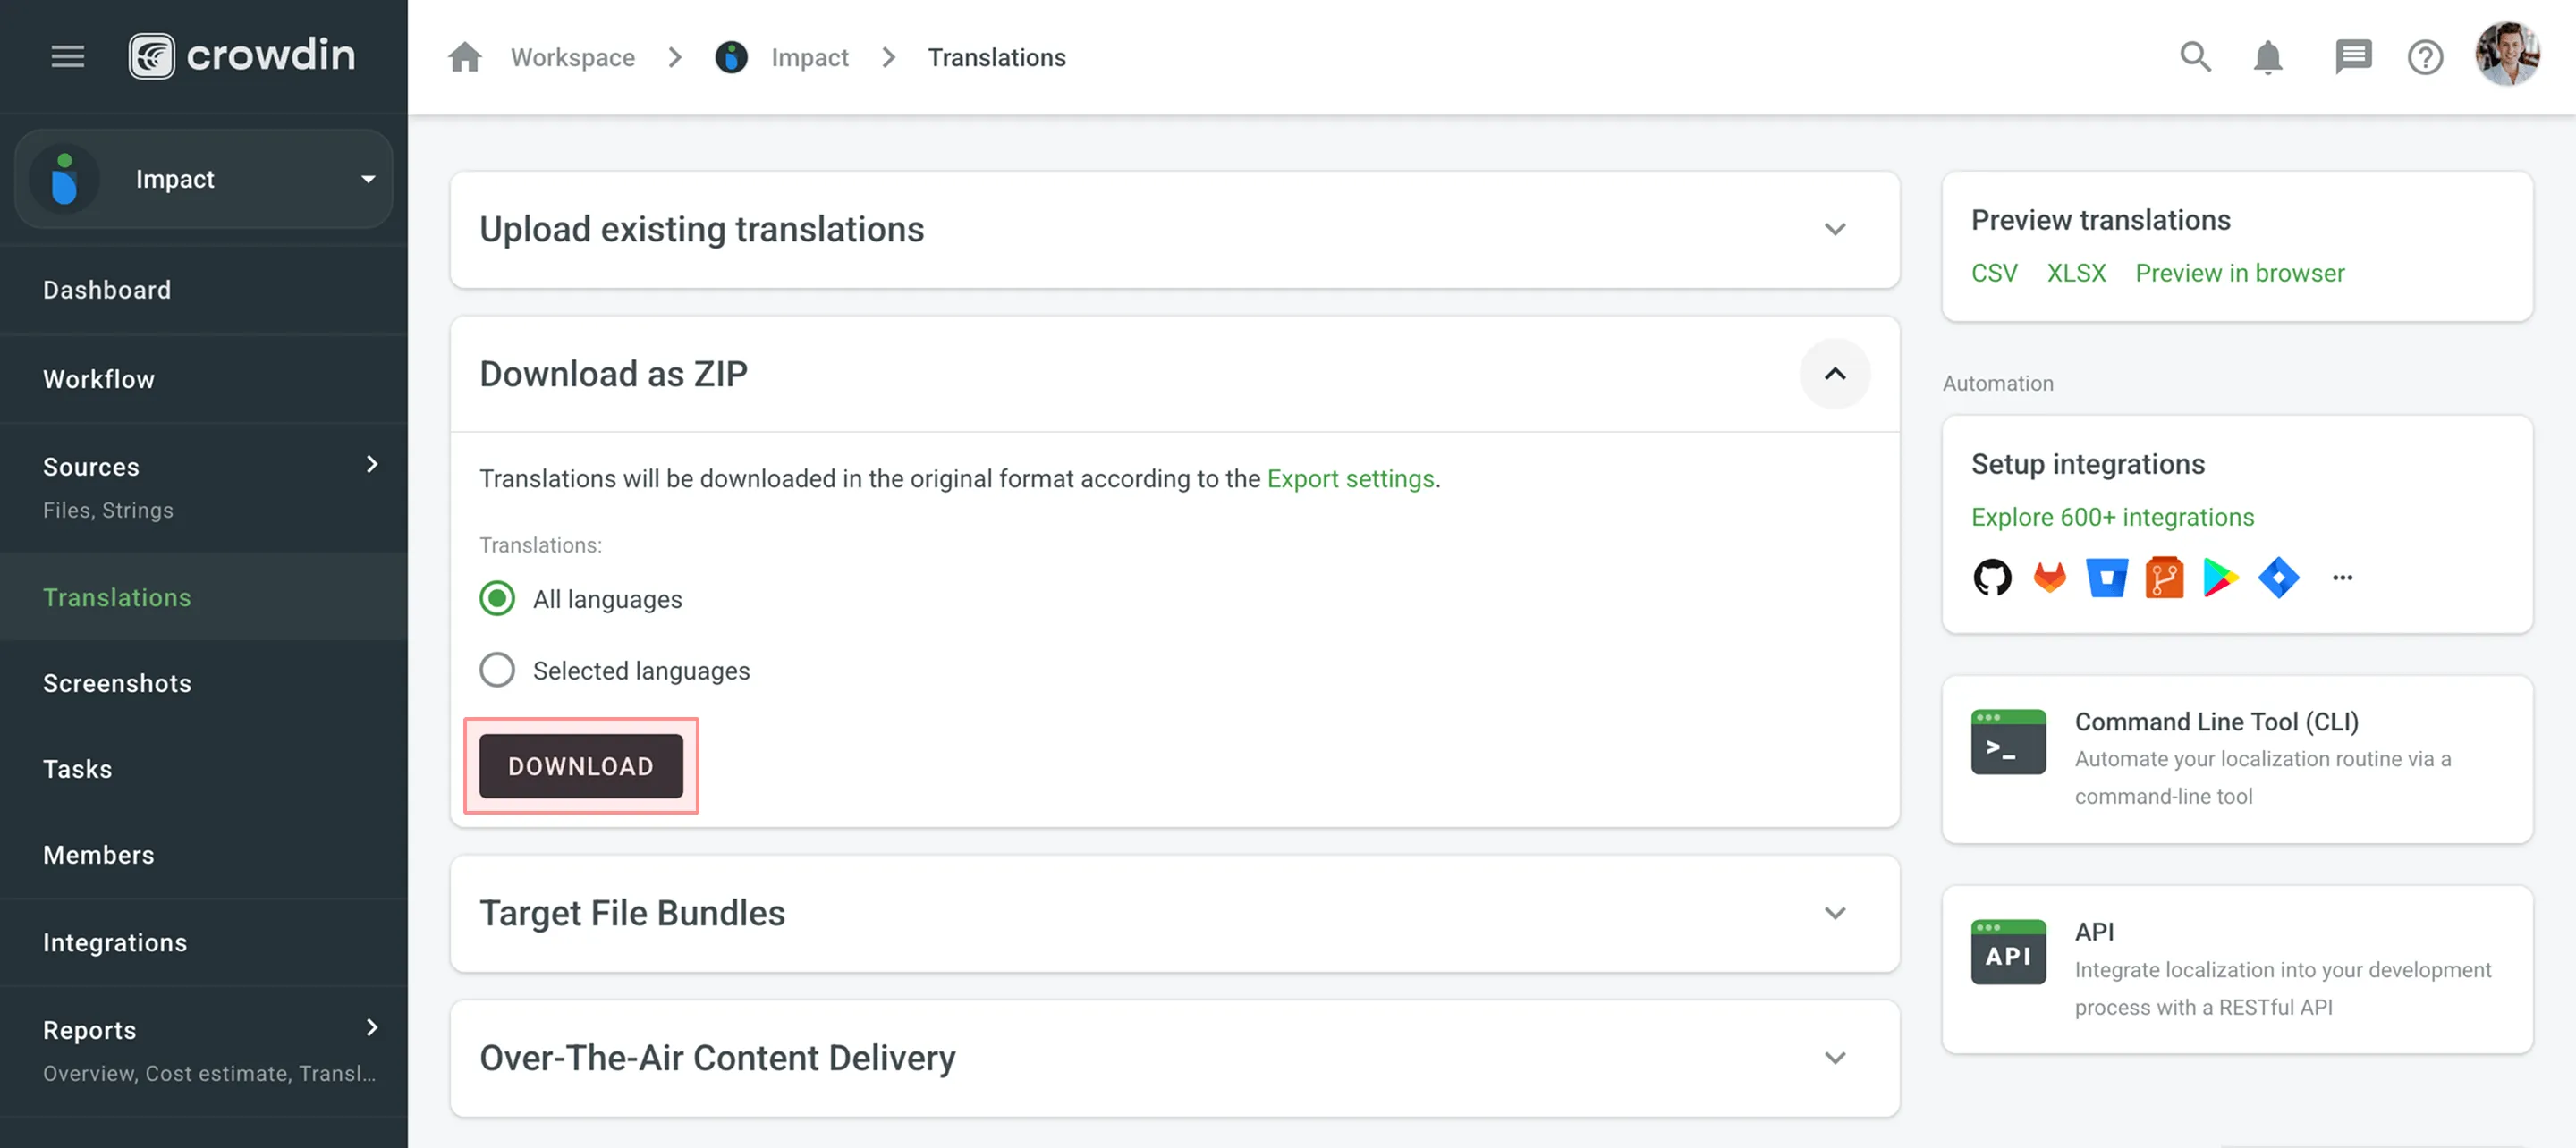The width and height of the screenshot is (2576, 1148).
Task: Click the help question mark icon
Action: [2425, 57]
